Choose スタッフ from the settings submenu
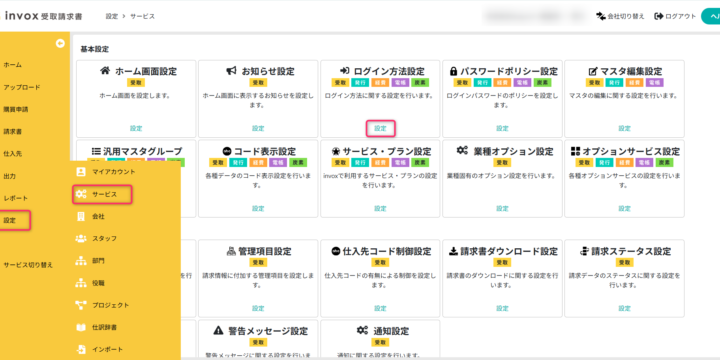The image size is (720, 360). (x=104, y=238)
